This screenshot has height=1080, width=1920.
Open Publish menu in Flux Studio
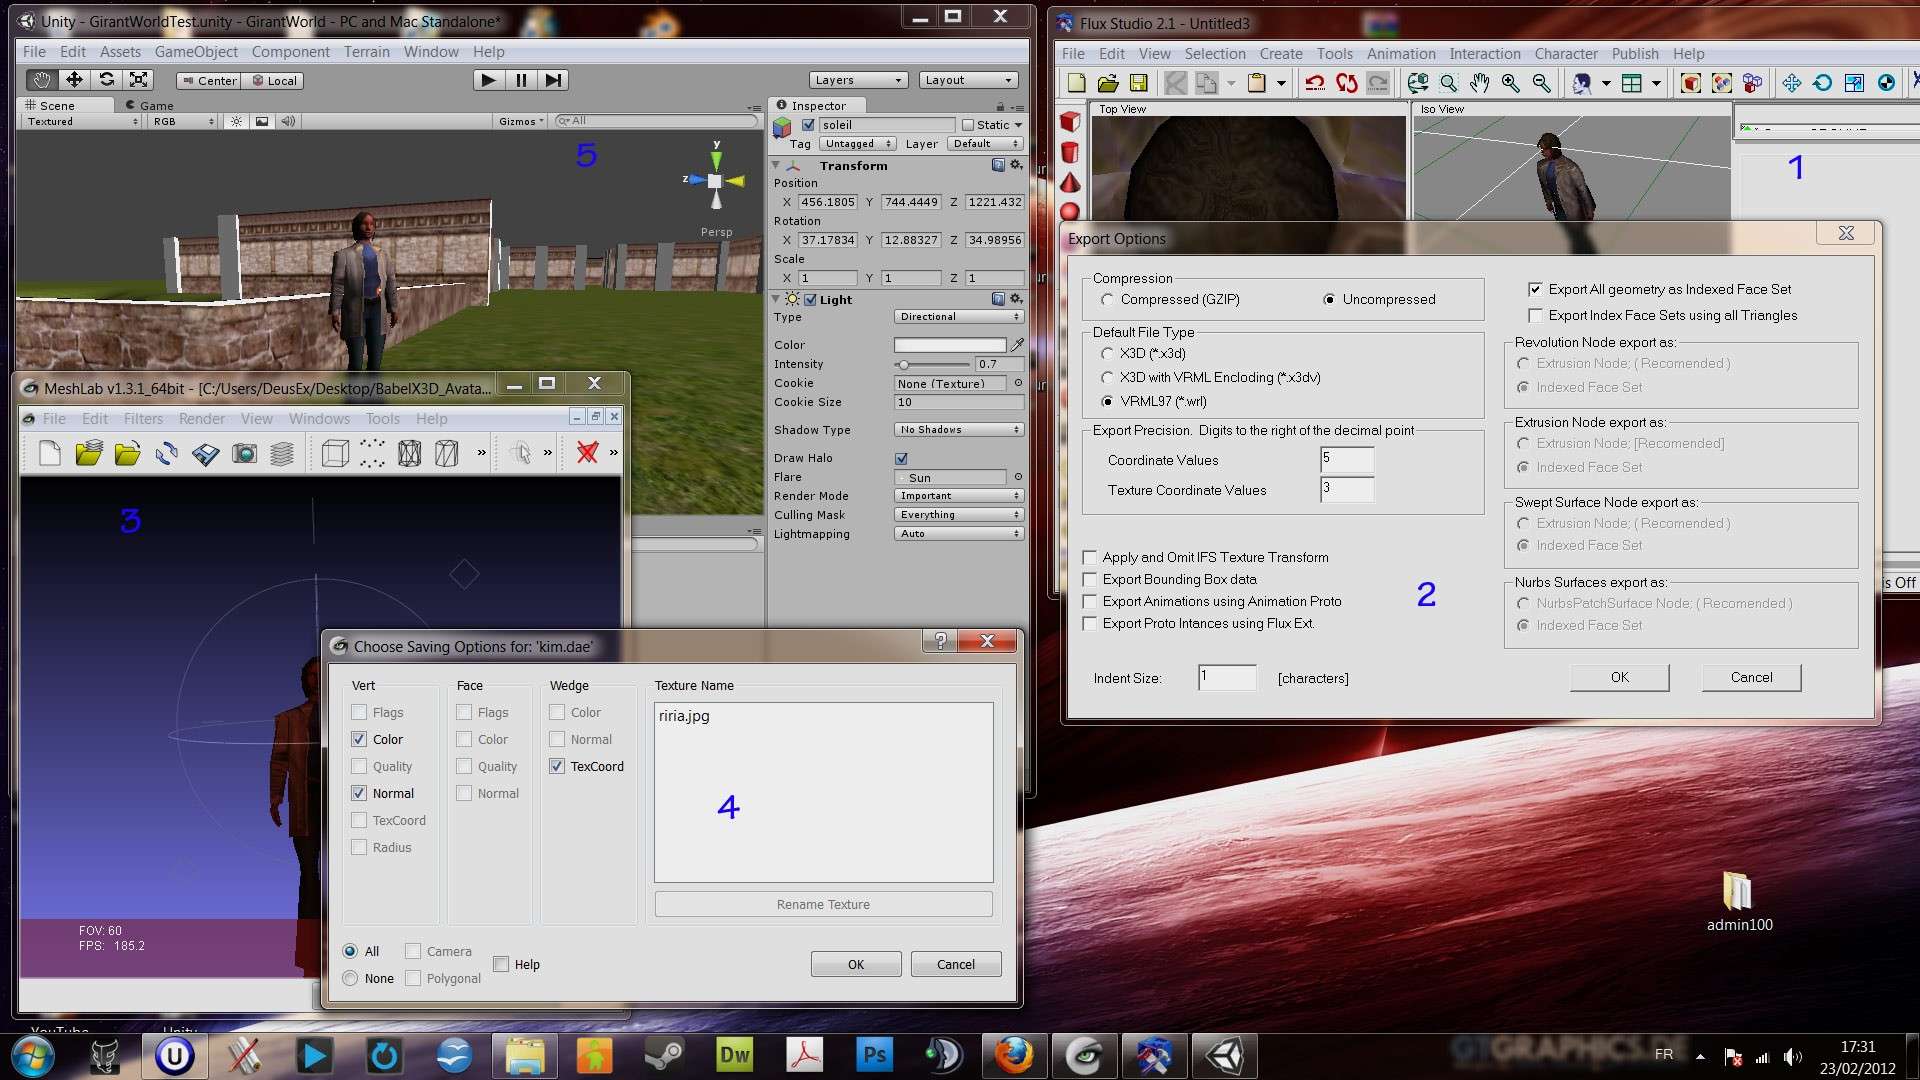click(x=1635, y=54)
